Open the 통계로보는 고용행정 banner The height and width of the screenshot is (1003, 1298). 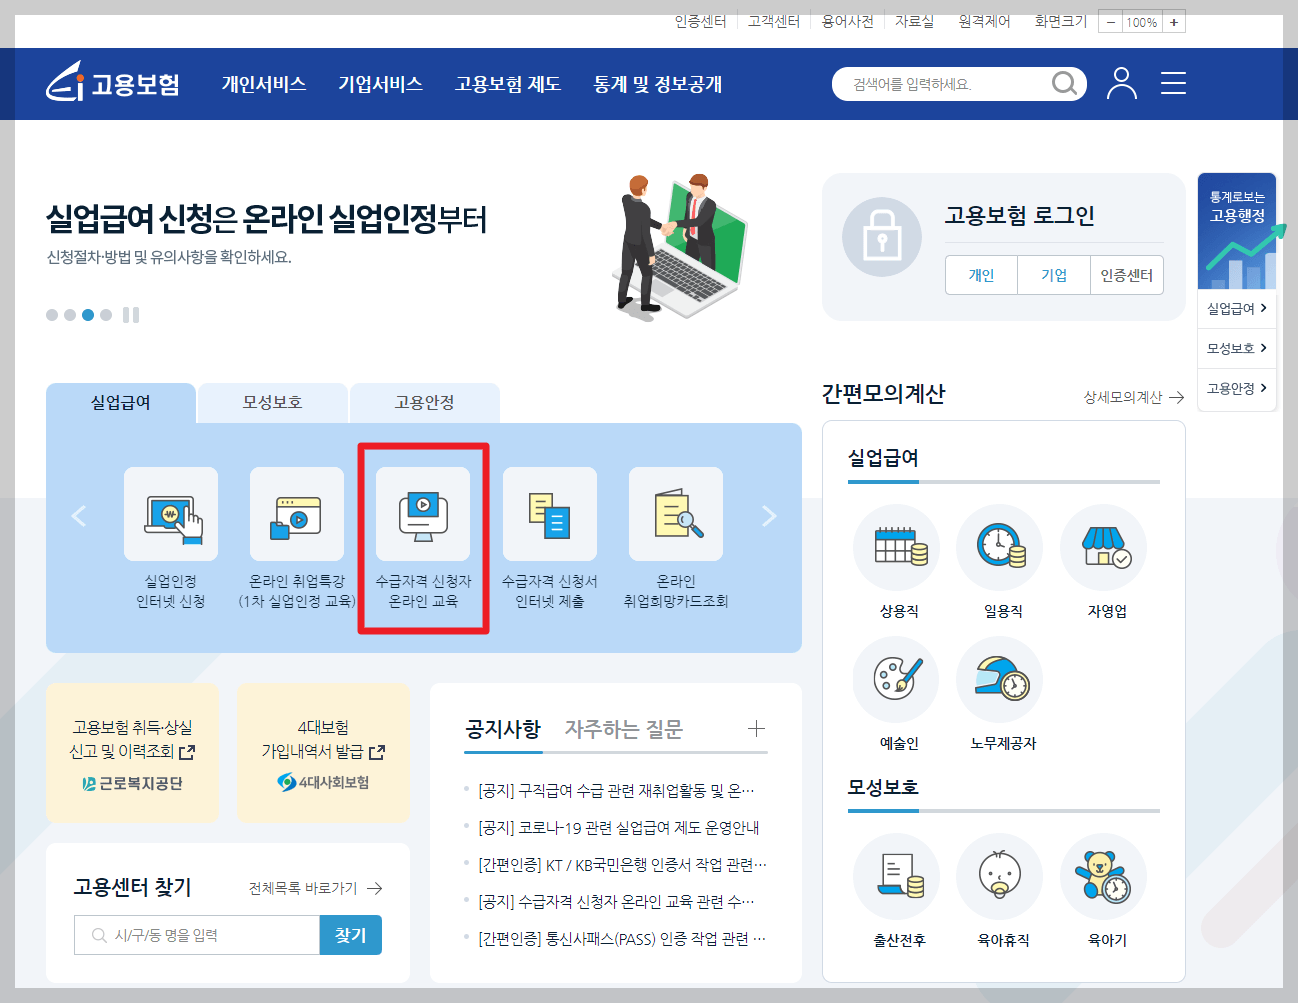click(x=1237, y=231)
